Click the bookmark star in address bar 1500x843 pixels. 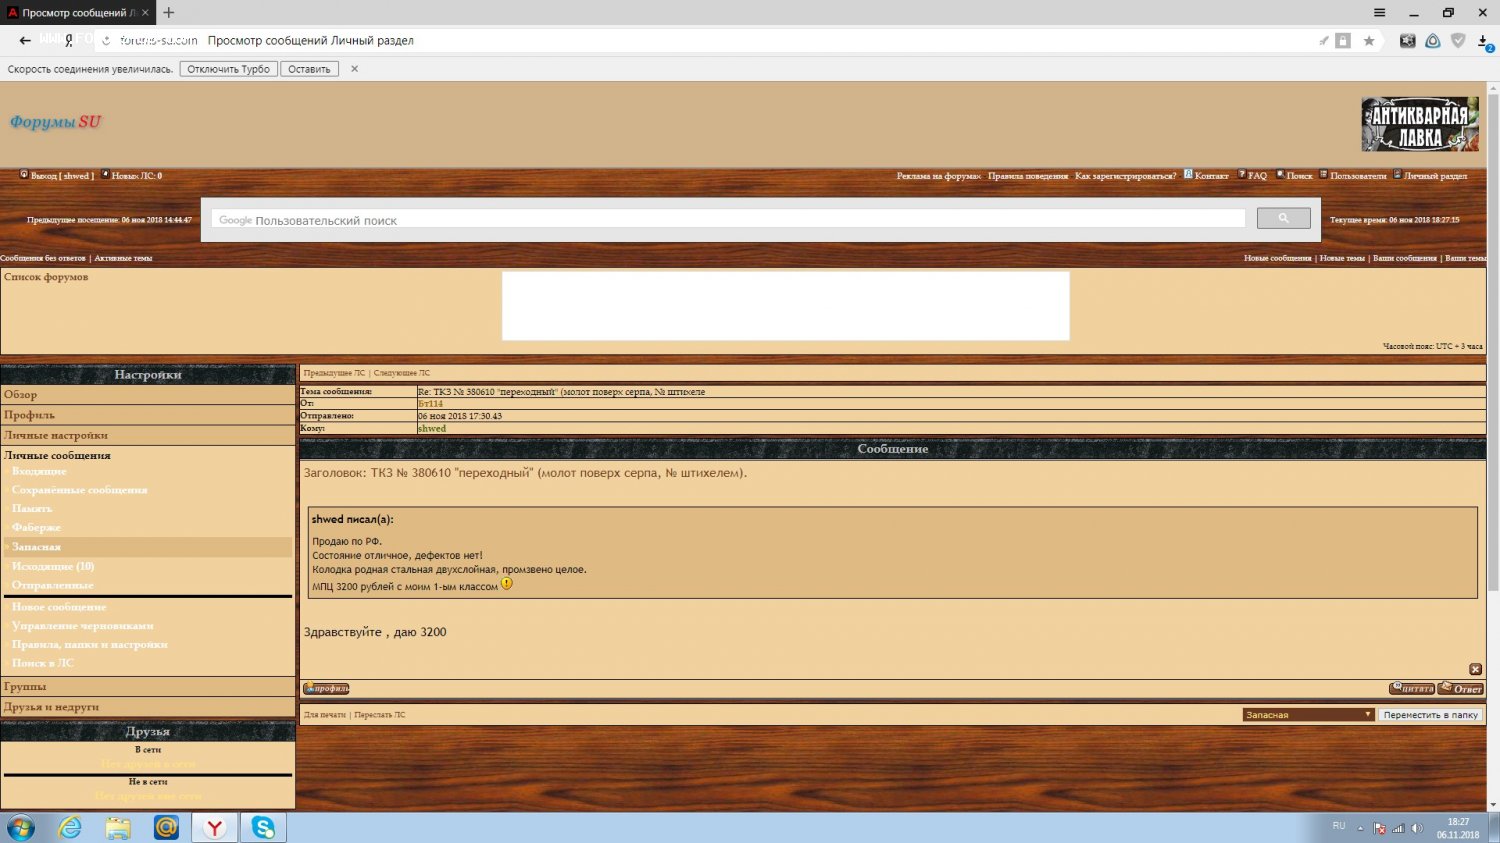coord(1369,41)
